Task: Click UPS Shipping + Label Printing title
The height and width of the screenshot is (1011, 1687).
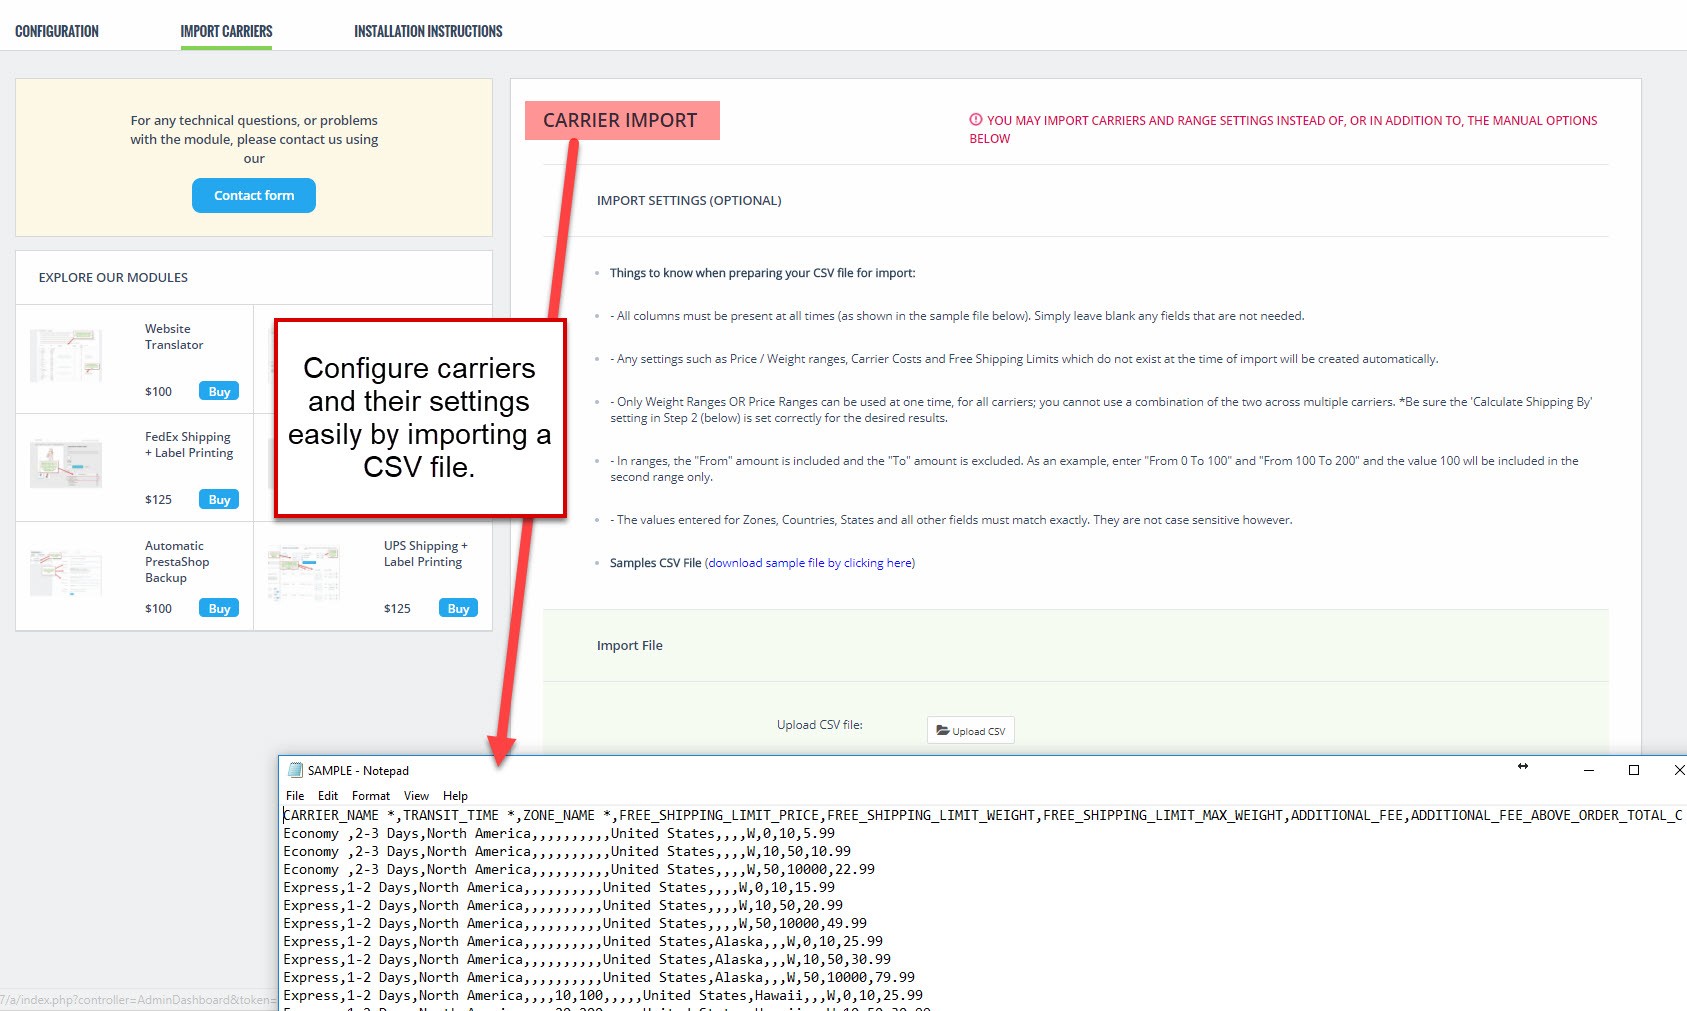Action: coord(425,553)
